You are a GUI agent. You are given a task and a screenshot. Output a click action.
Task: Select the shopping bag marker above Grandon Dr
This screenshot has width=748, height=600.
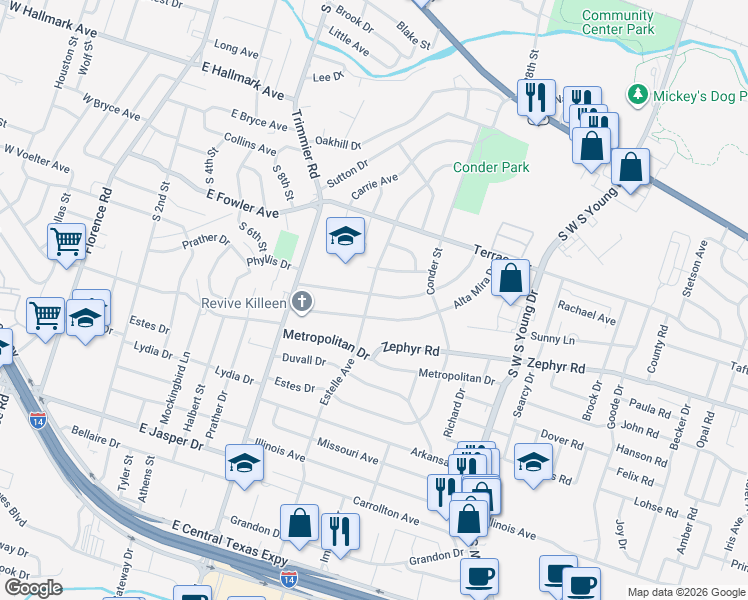pyautogui.click(x=300, y=525)
